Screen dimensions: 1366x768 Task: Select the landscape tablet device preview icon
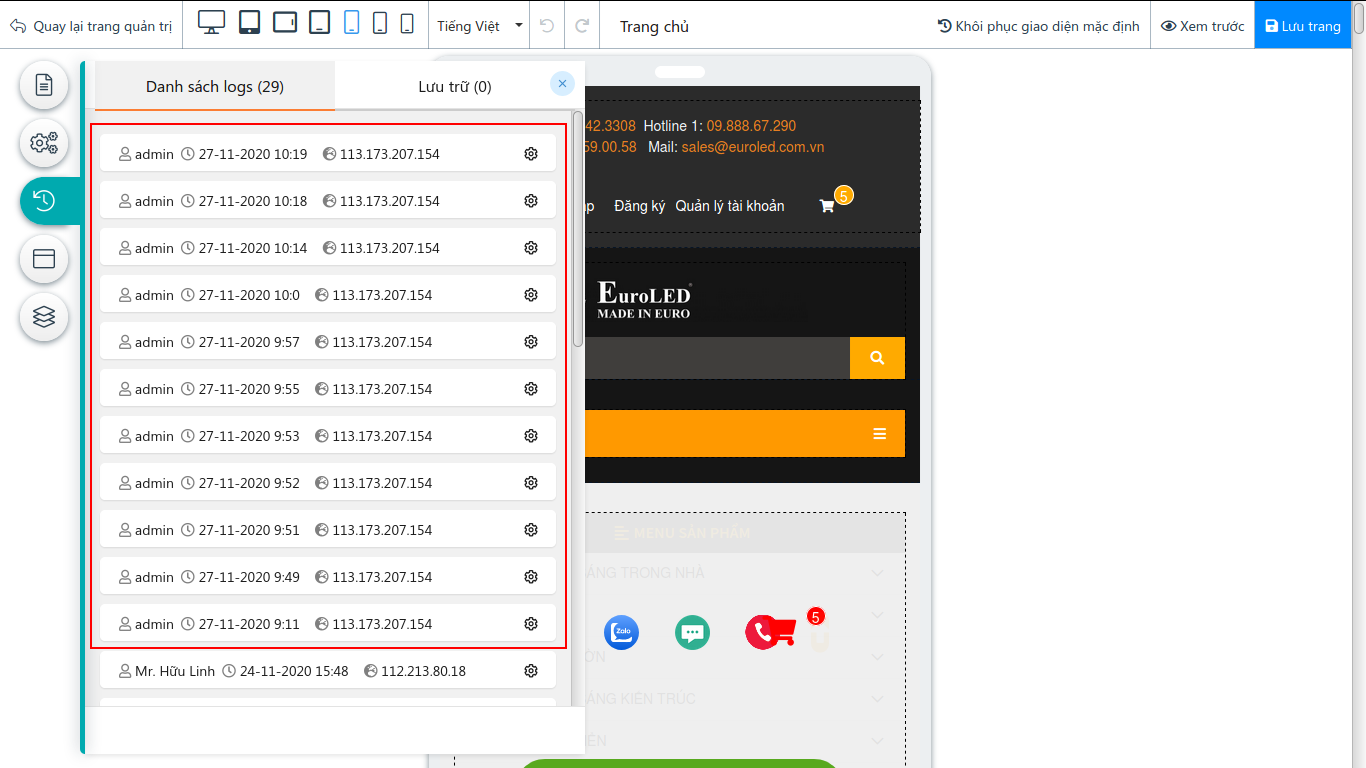click(x=285, y=23)
